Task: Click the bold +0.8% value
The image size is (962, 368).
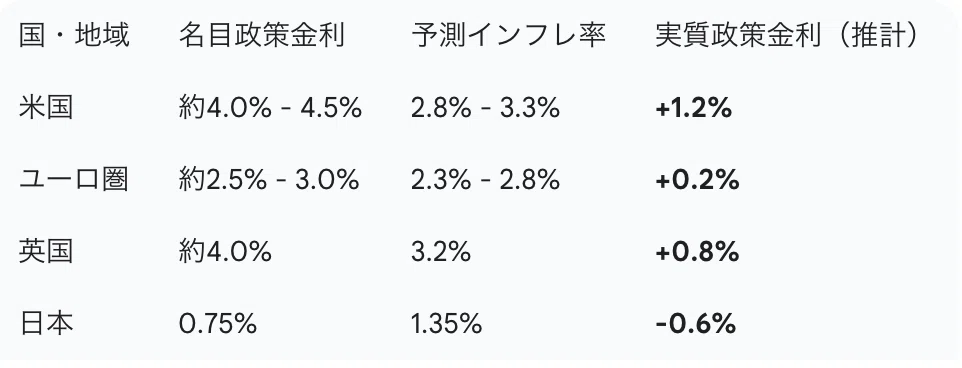Action: coord(696,252)
